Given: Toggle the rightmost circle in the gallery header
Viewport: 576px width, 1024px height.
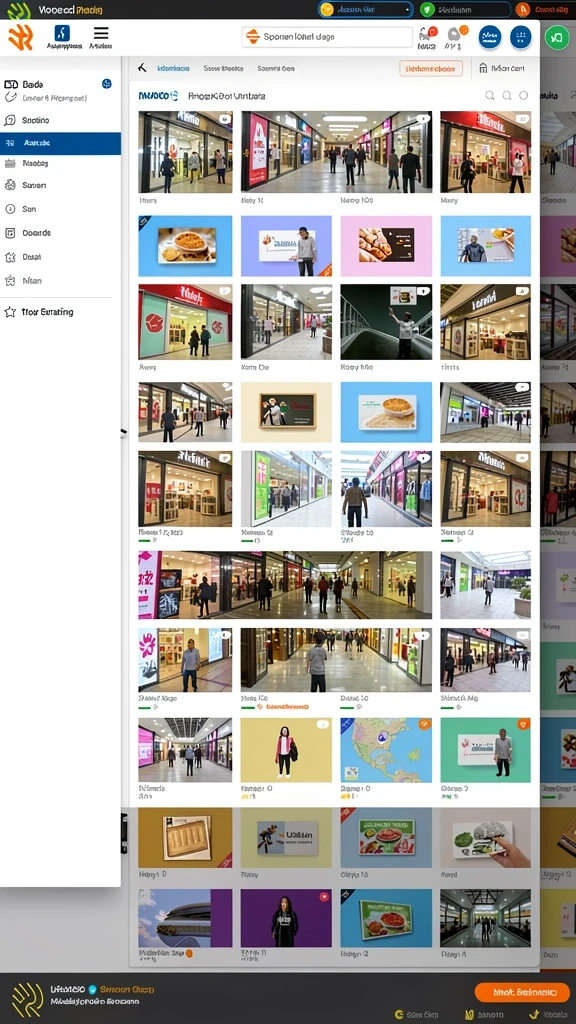Looking at the screenshot, I should click(523, 96).
